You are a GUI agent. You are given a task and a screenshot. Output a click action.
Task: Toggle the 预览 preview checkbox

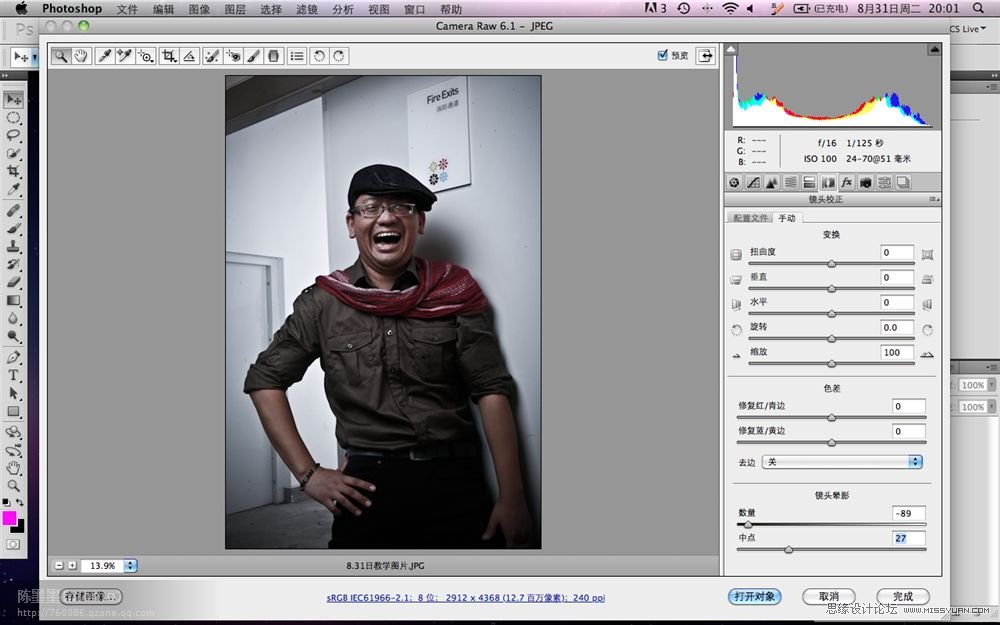pyautogui.click(x=662, y=55)
